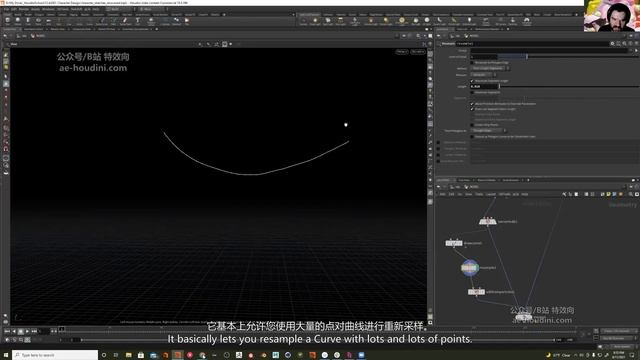Toggle Even Last Segment Same Length checkbox

click(472, 109)
